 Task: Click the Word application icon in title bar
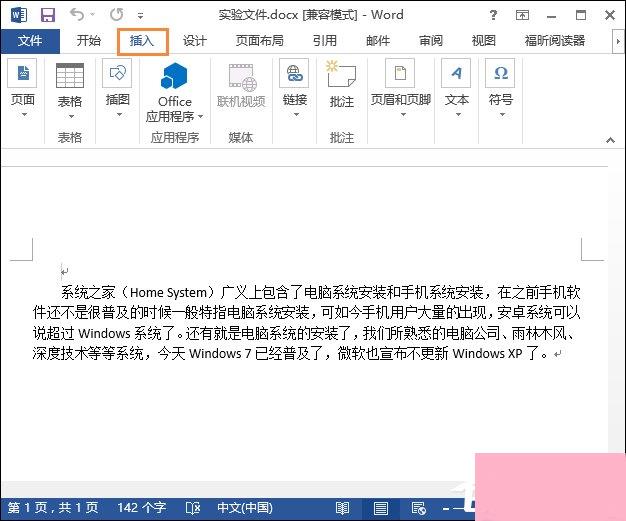point(18,15)
